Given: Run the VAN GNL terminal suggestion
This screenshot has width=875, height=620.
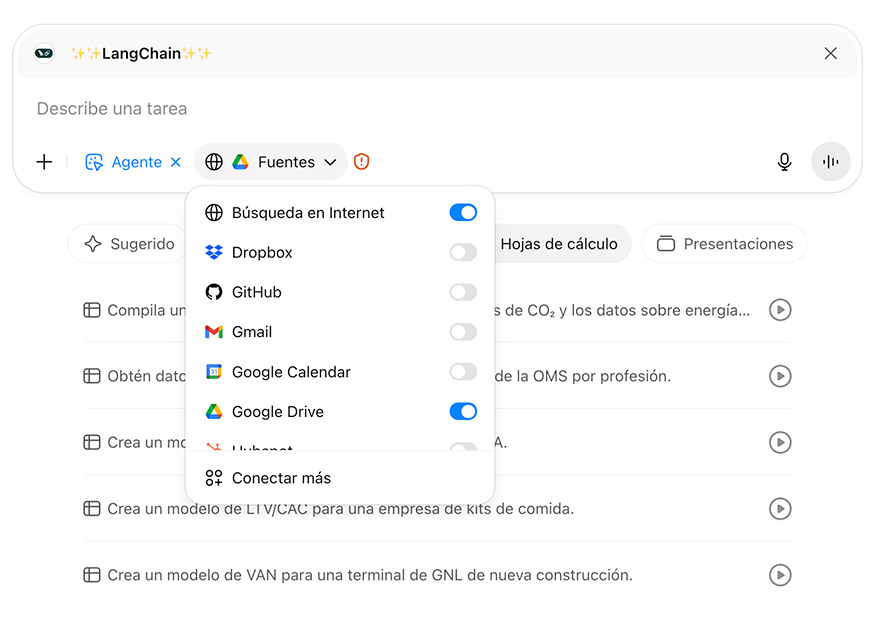Looking at the screenshot, I should [x=780, y=575].
